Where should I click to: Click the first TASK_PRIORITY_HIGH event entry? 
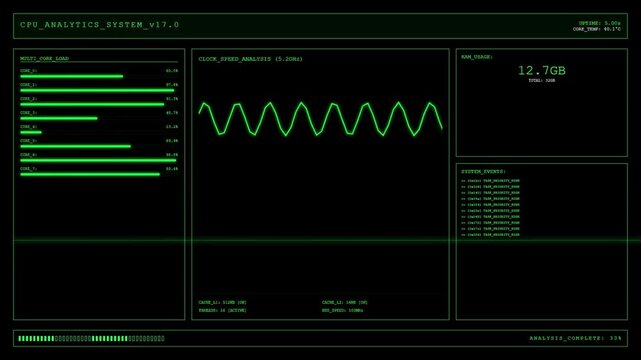[x=491, y=181]
